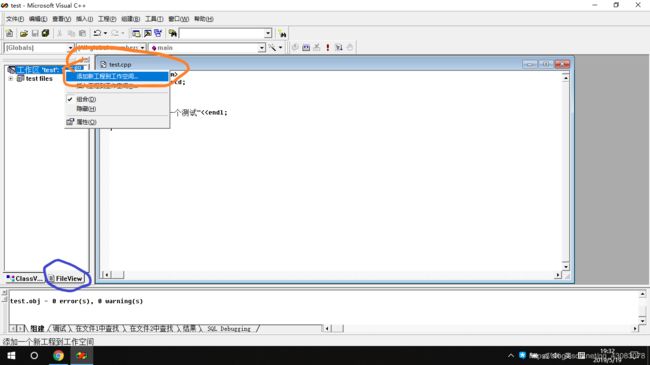The image size is (650, 365).
Task: Click the Undo arrow icon
Action: pyautogui.click(x=97, y=33)
